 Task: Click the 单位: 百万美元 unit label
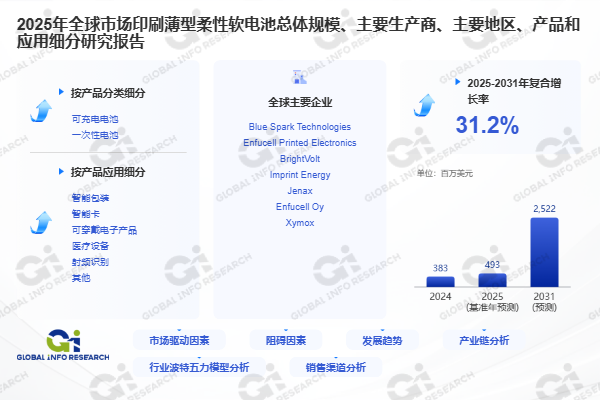click(445, 173)
